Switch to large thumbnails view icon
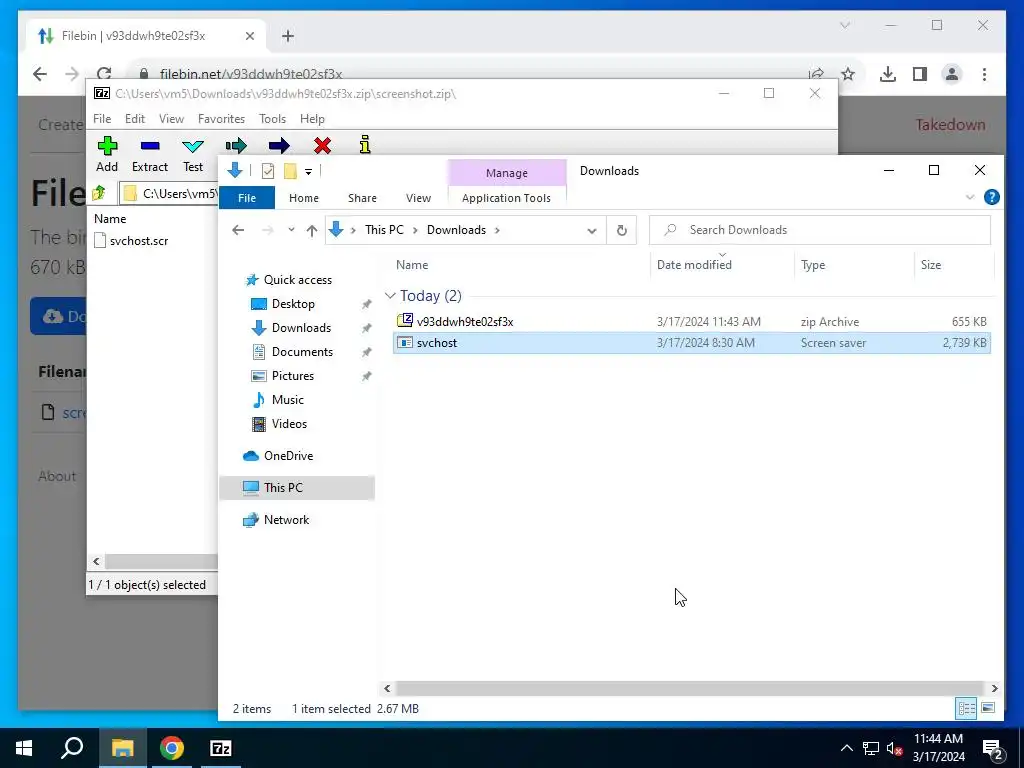The image size is (1024, 768). click(x=988, y=709)
